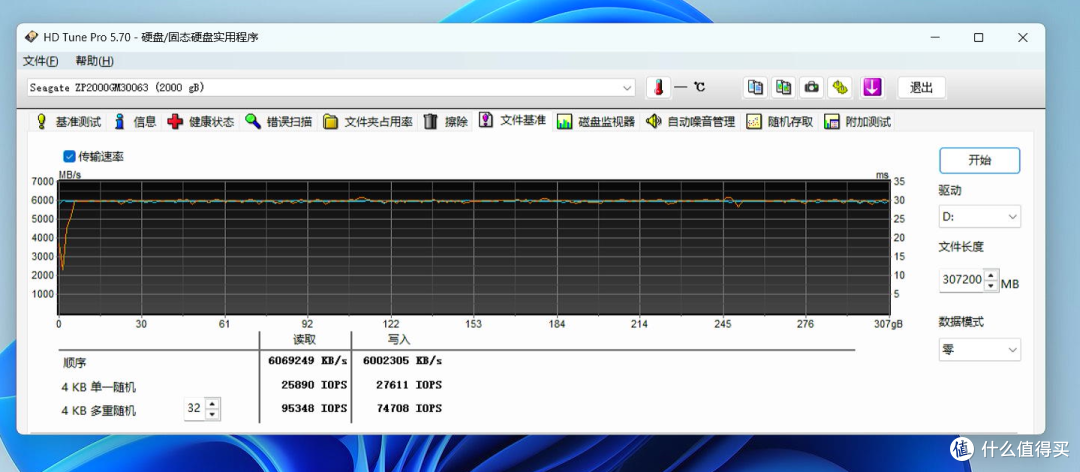Open the 附加测试 tab
The width and height of the screenshot is (1080, 472).
[x=858, y=122]
